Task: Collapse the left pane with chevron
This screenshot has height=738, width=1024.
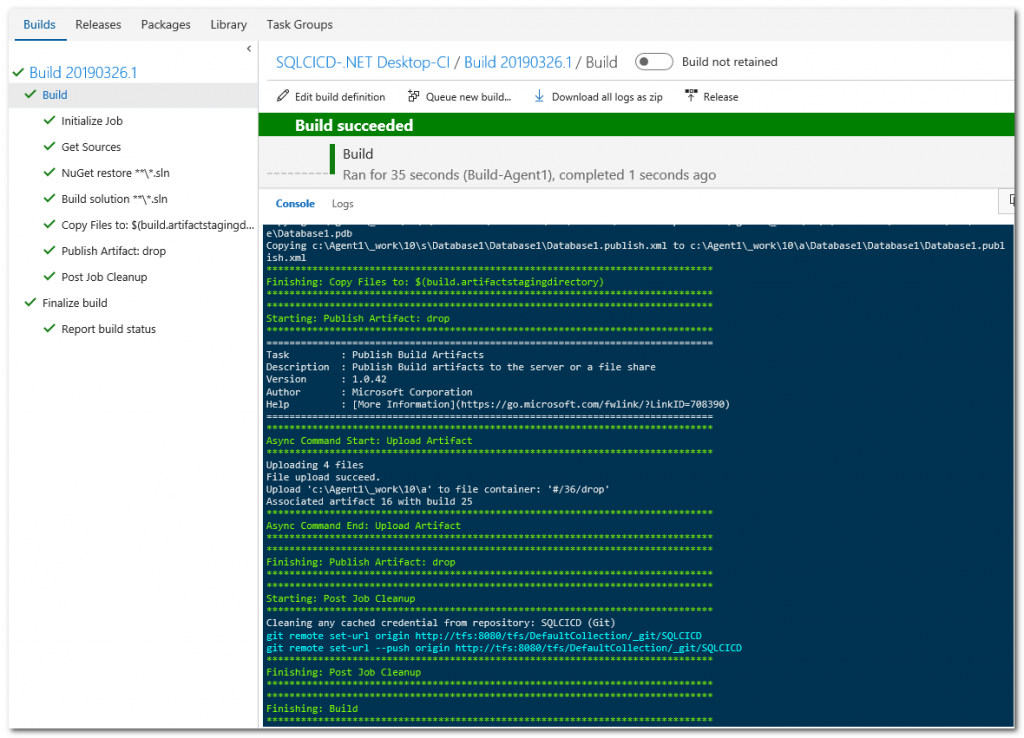Action: [249, 48]
